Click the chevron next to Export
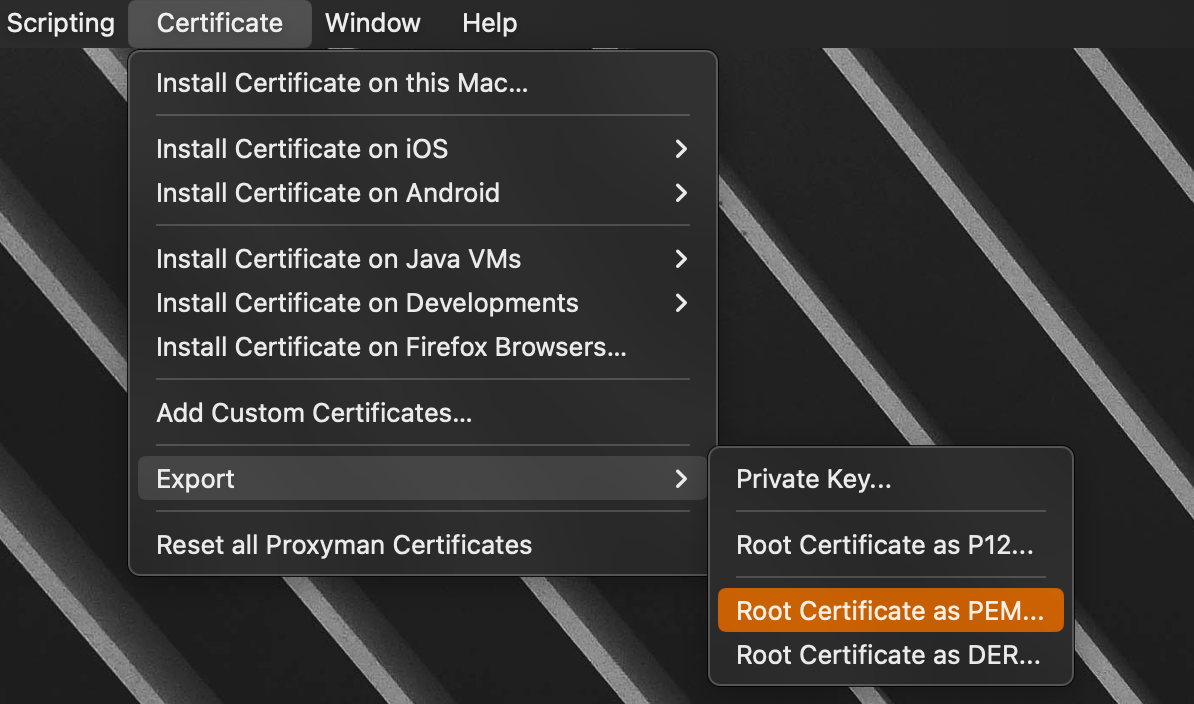The width and height of the screenshot is (1194, 704). [682, 478]
